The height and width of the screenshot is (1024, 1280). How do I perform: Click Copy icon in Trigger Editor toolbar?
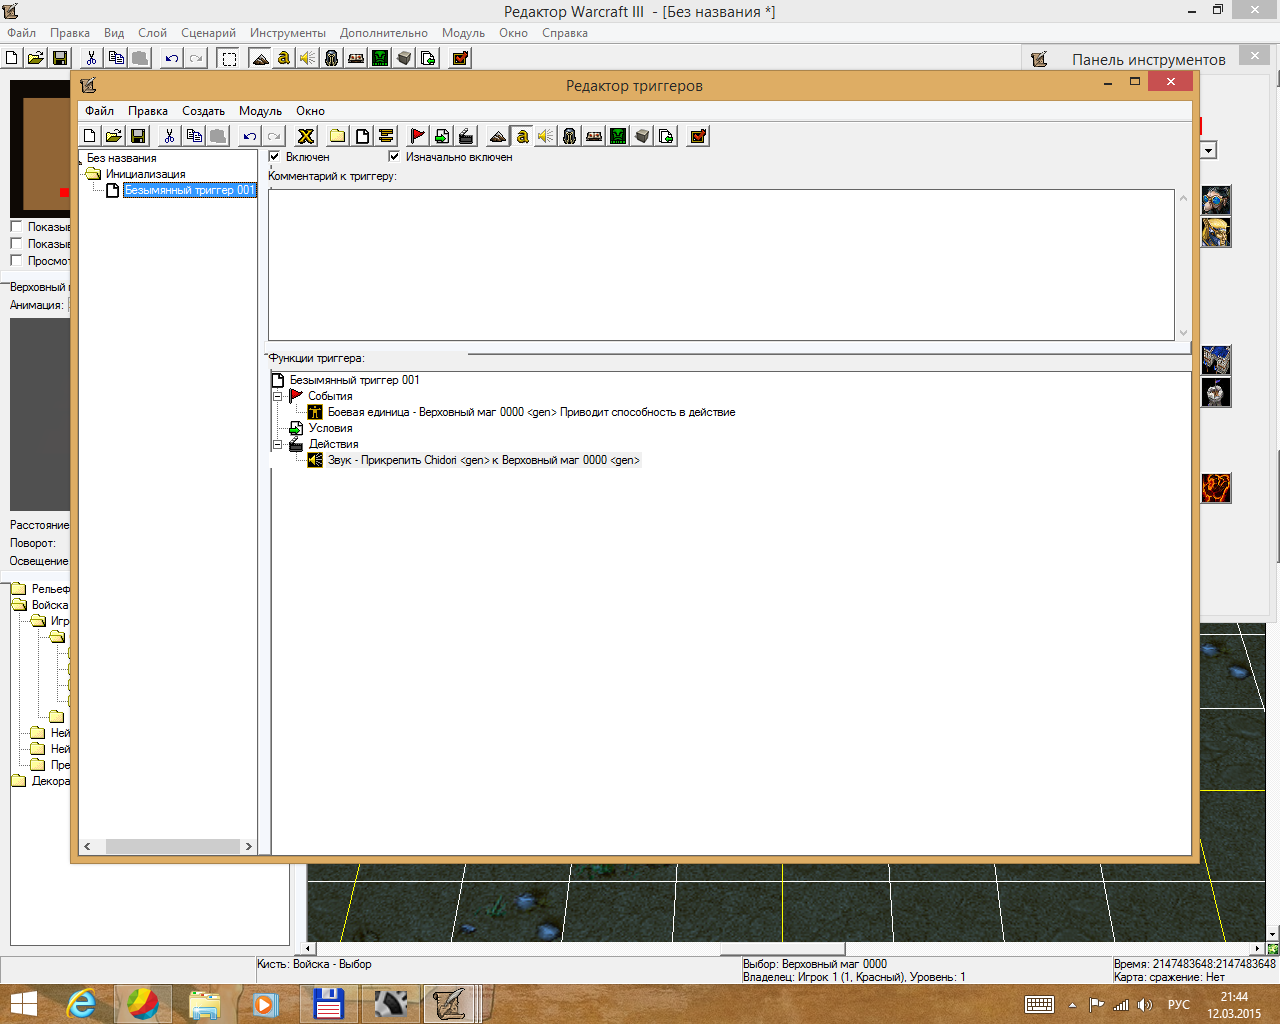pos(194,136)
